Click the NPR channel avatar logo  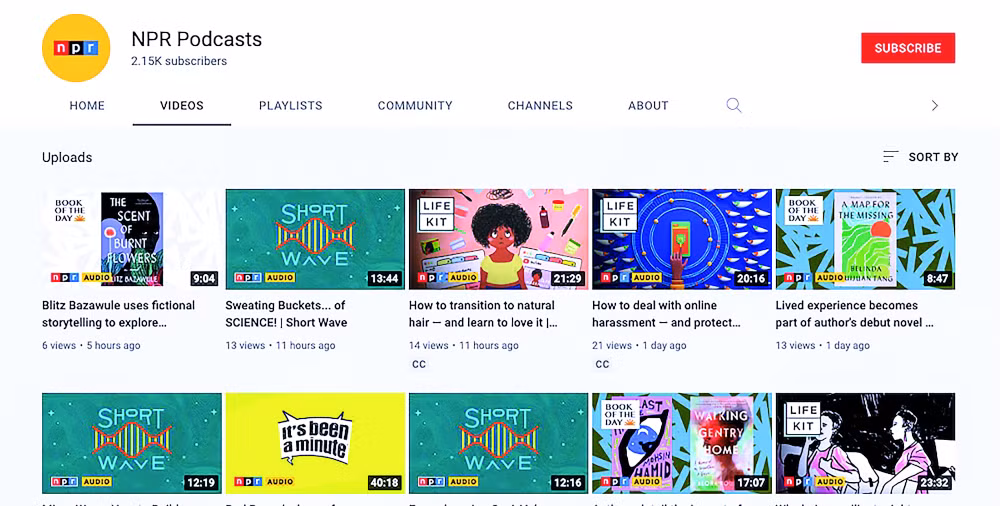pos(76,48)
